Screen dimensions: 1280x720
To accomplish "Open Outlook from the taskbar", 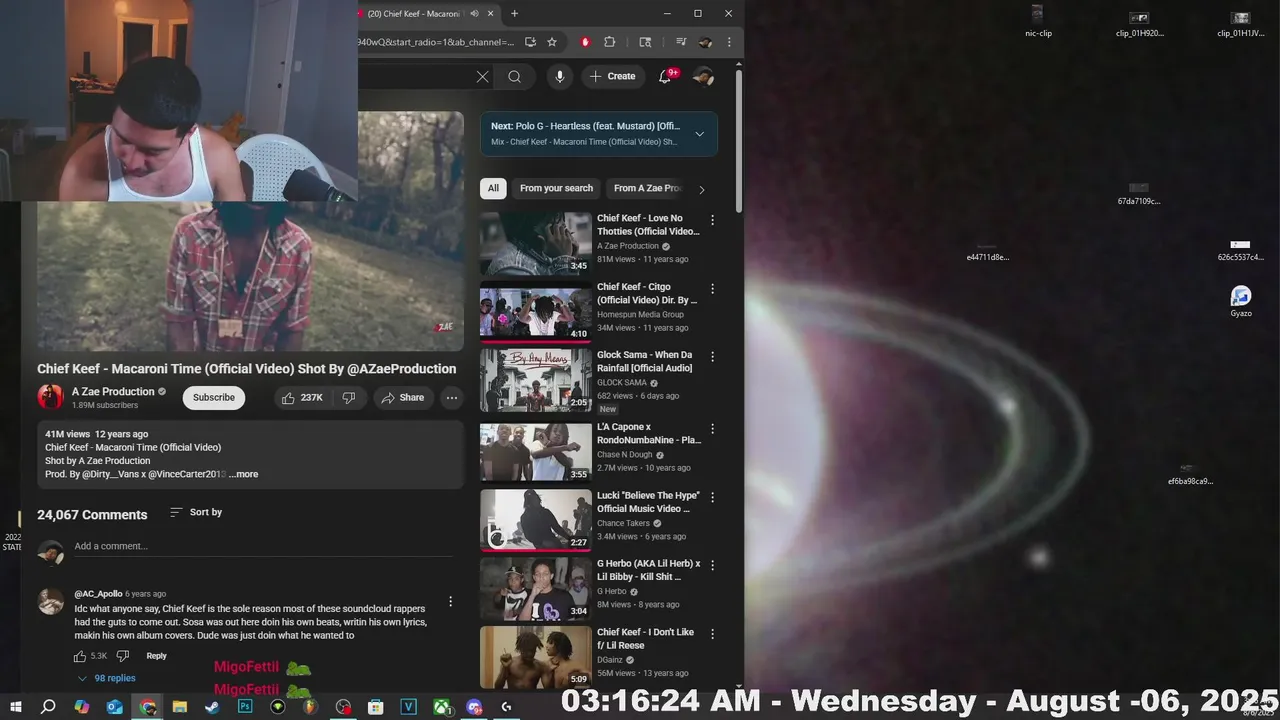I will point(114,707).
